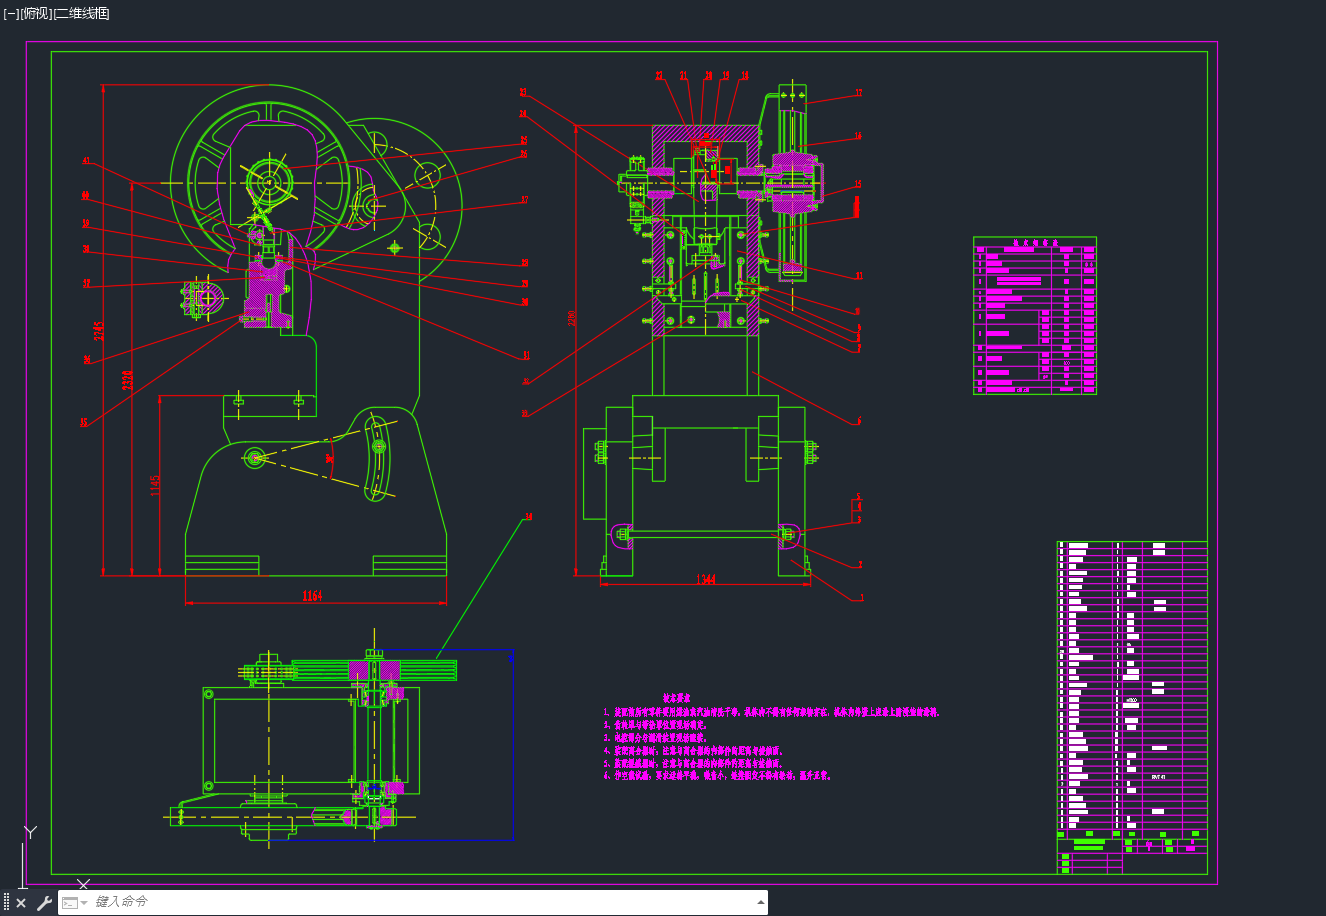The width and height of the screenshot is (1326, 916).
Task: Open the [-] viewport controls menu
Action: click(x=11, y=14)
